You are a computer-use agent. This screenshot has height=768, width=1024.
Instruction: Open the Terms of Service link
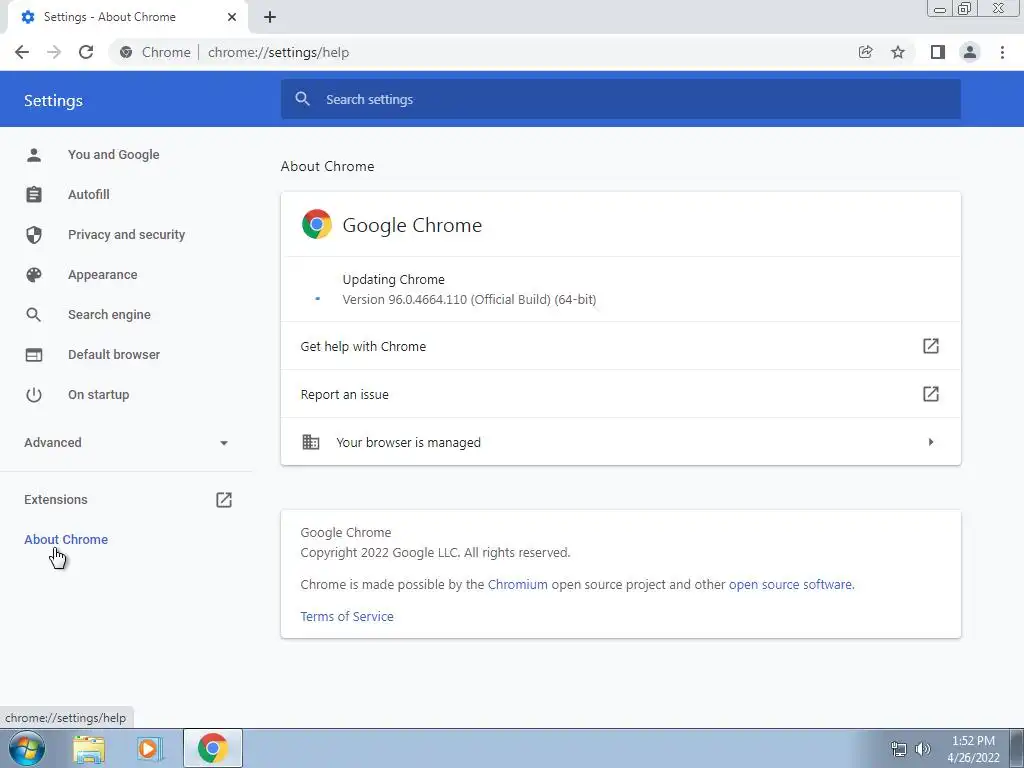click(347, 616)
